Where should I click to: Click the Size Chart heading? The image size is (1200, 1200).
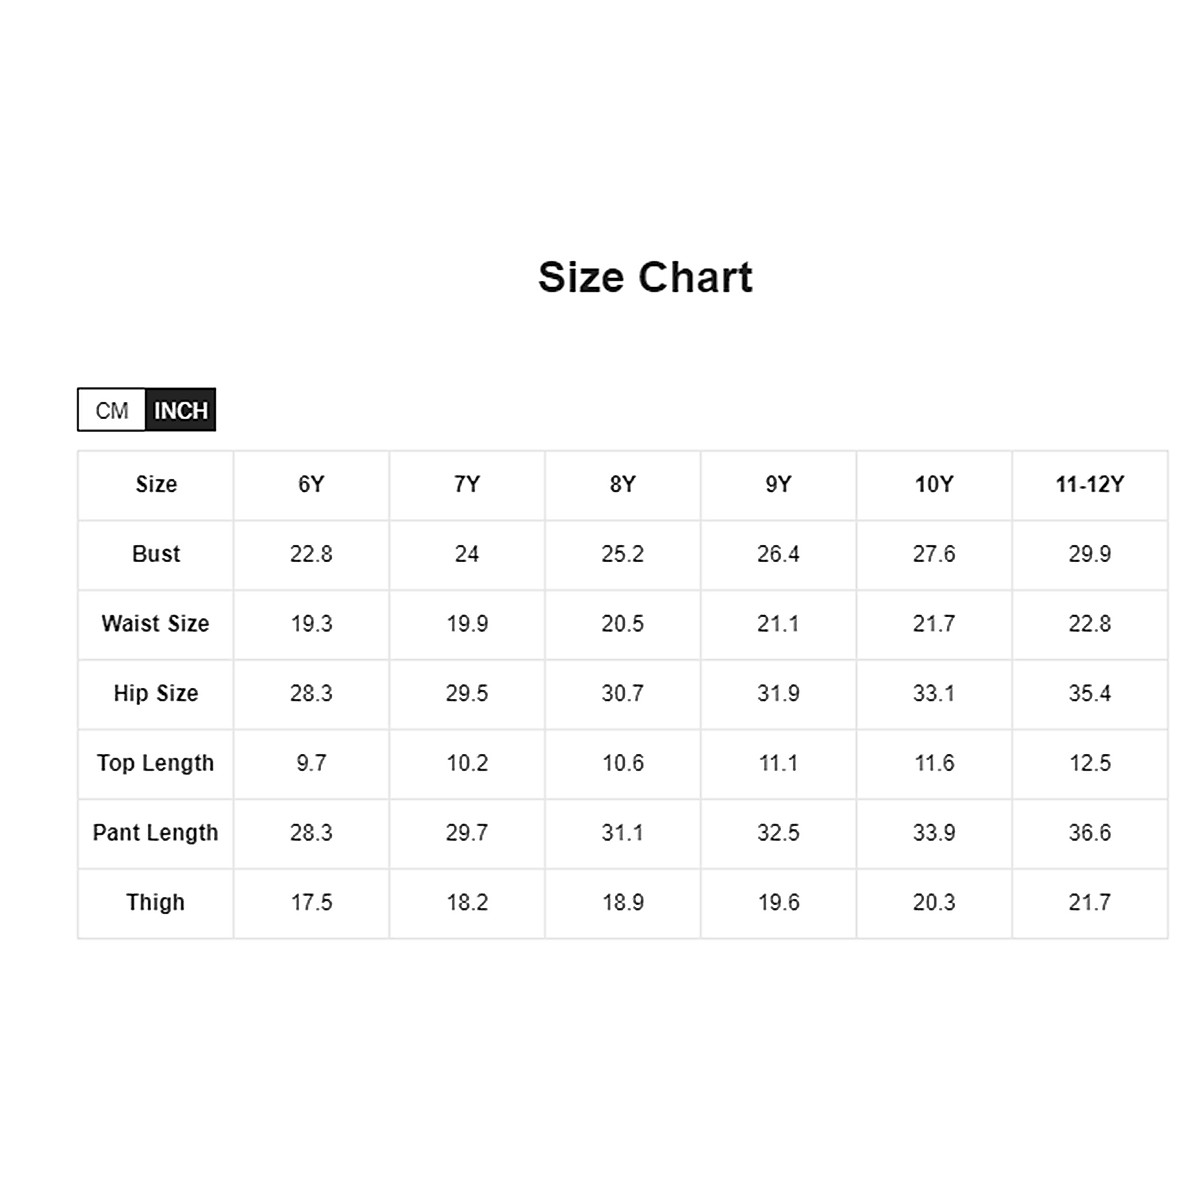[x=645, y=277]
